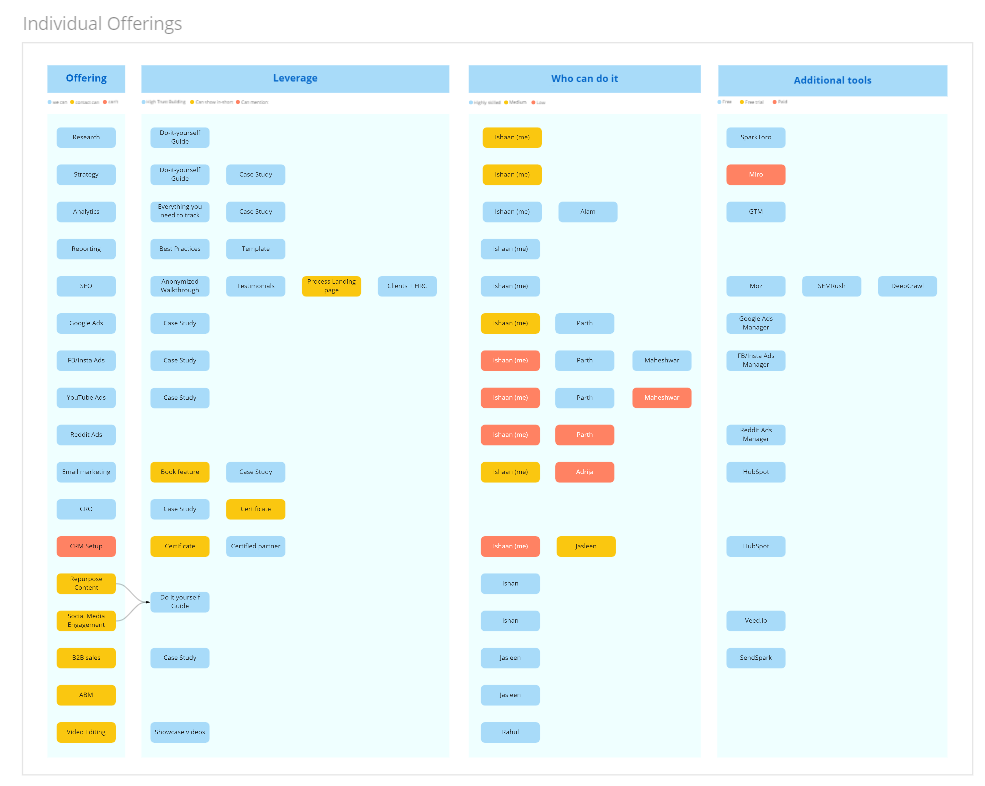Click the Showcase videos card

(180, 732)
